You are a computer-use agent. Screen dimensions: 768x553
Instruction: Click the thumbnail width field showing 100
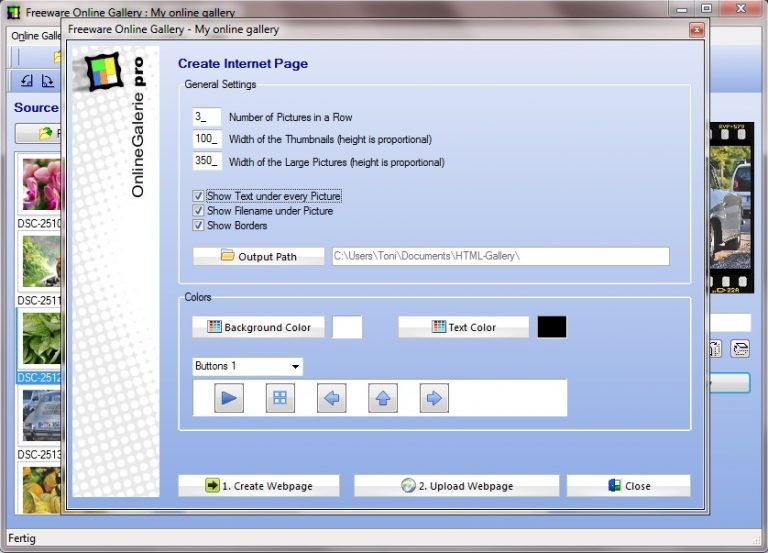207,139
